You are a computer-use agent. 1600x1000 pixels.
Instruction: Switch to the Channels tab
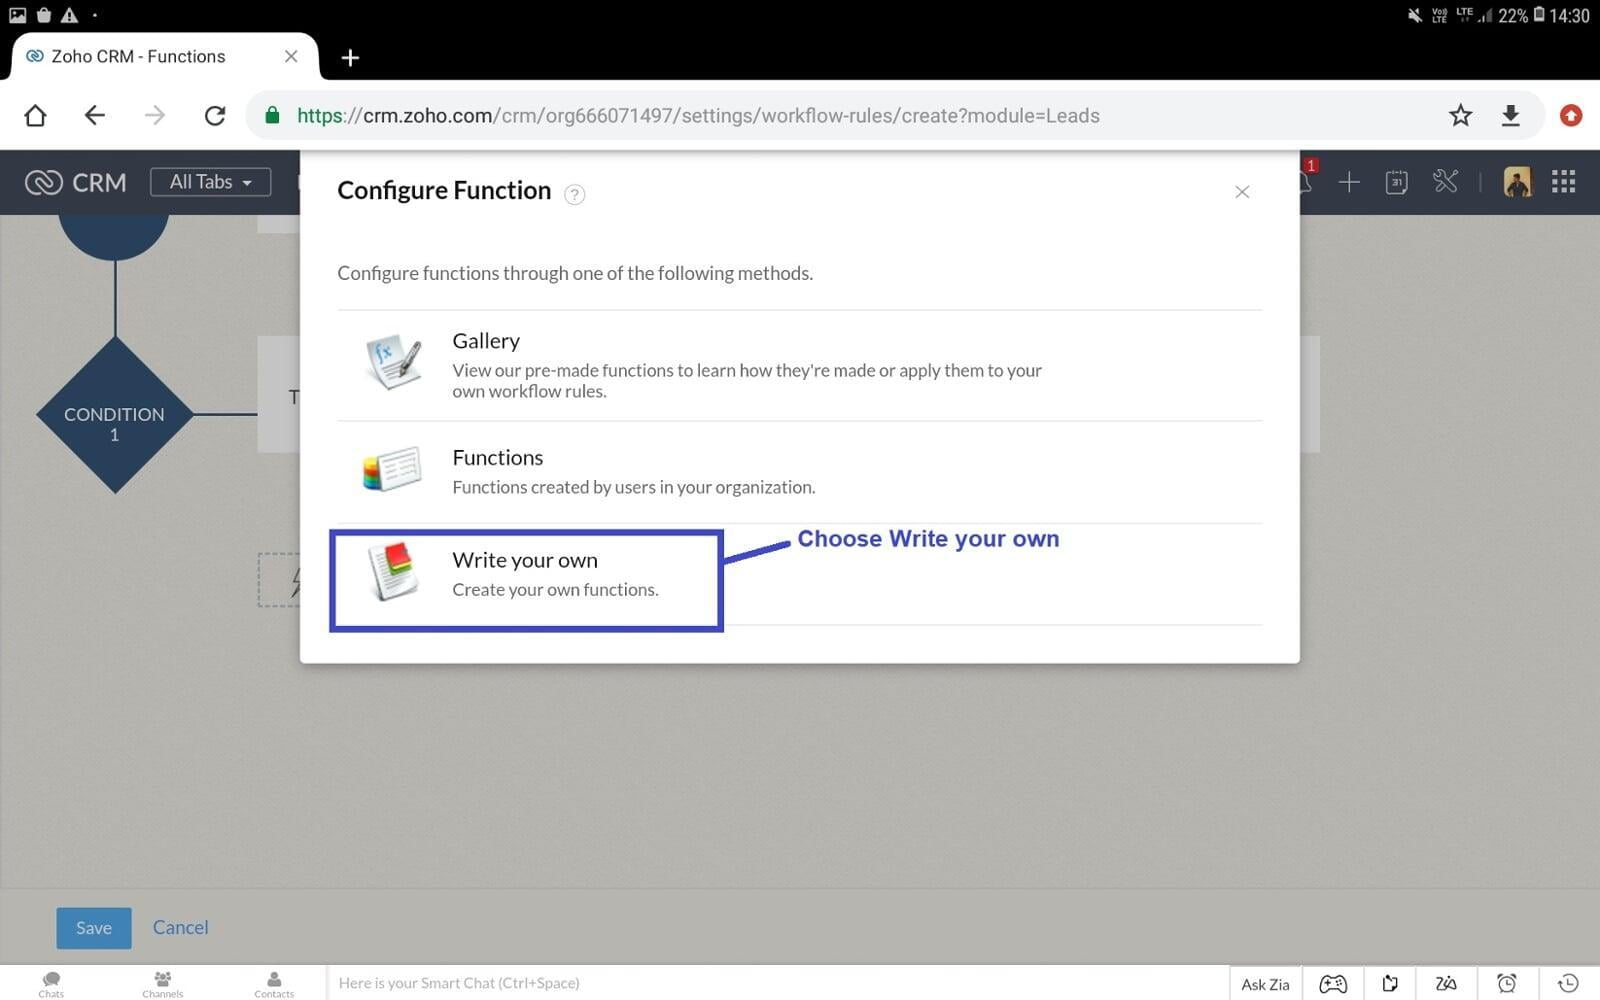pos(162,984)
